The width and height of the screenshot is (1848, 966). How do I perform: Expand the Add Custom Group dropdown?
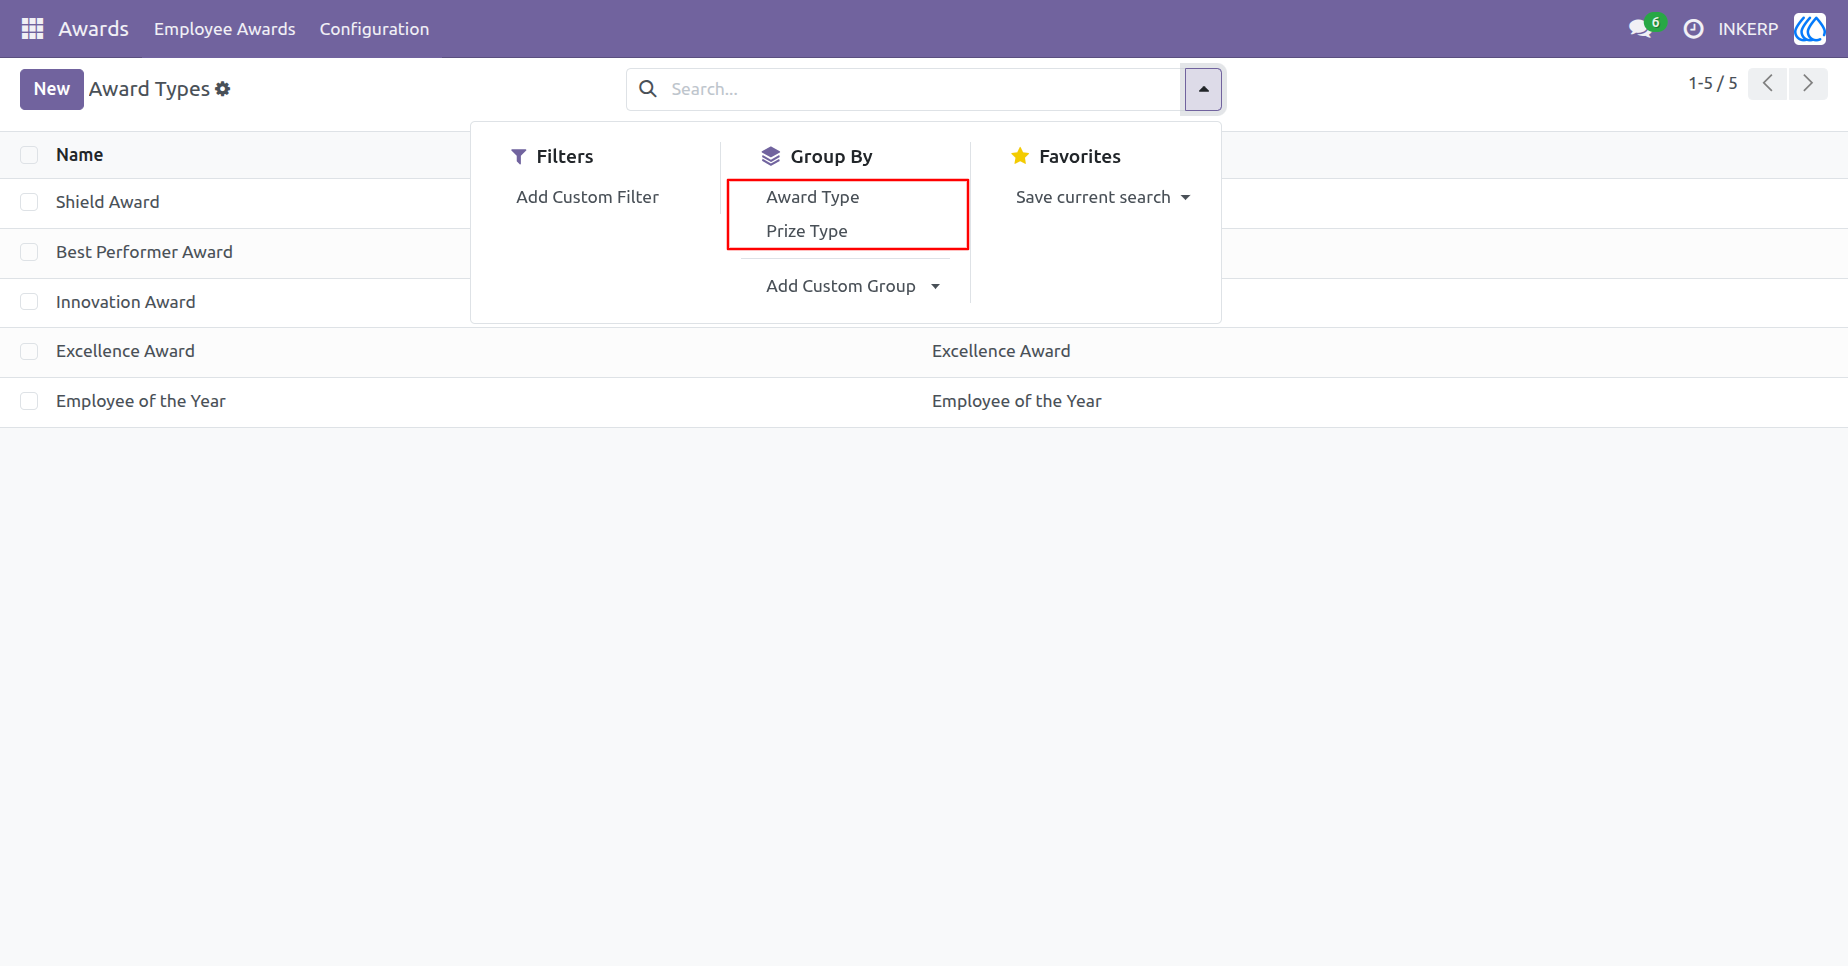coord(853,286)
